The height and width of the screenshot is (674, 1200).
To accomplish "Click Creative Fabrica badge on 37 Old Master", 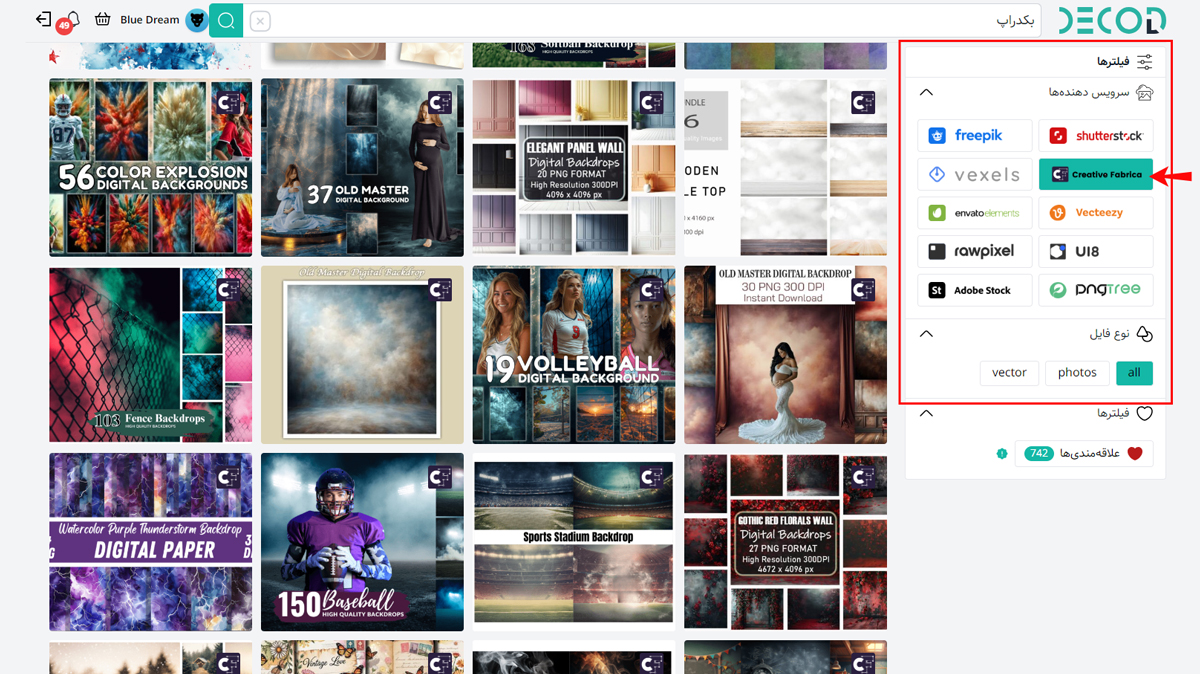I will pyautogui.click(x=440, y=102).
